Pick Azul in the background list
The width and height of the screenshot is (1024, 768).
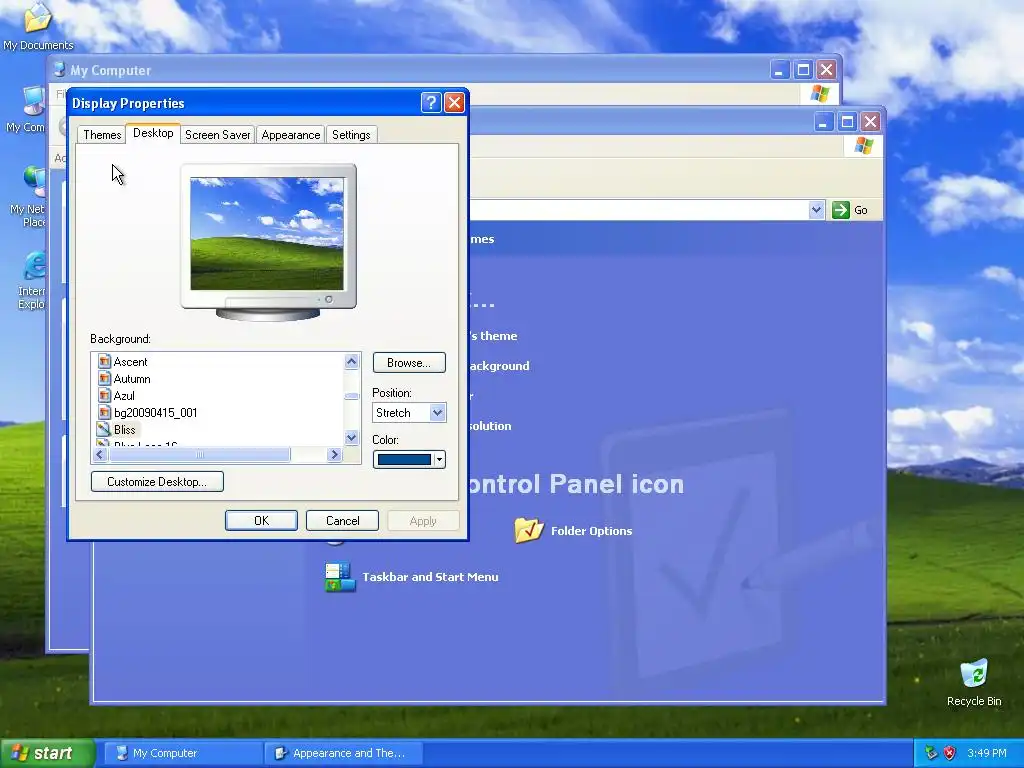coord(123,396)
